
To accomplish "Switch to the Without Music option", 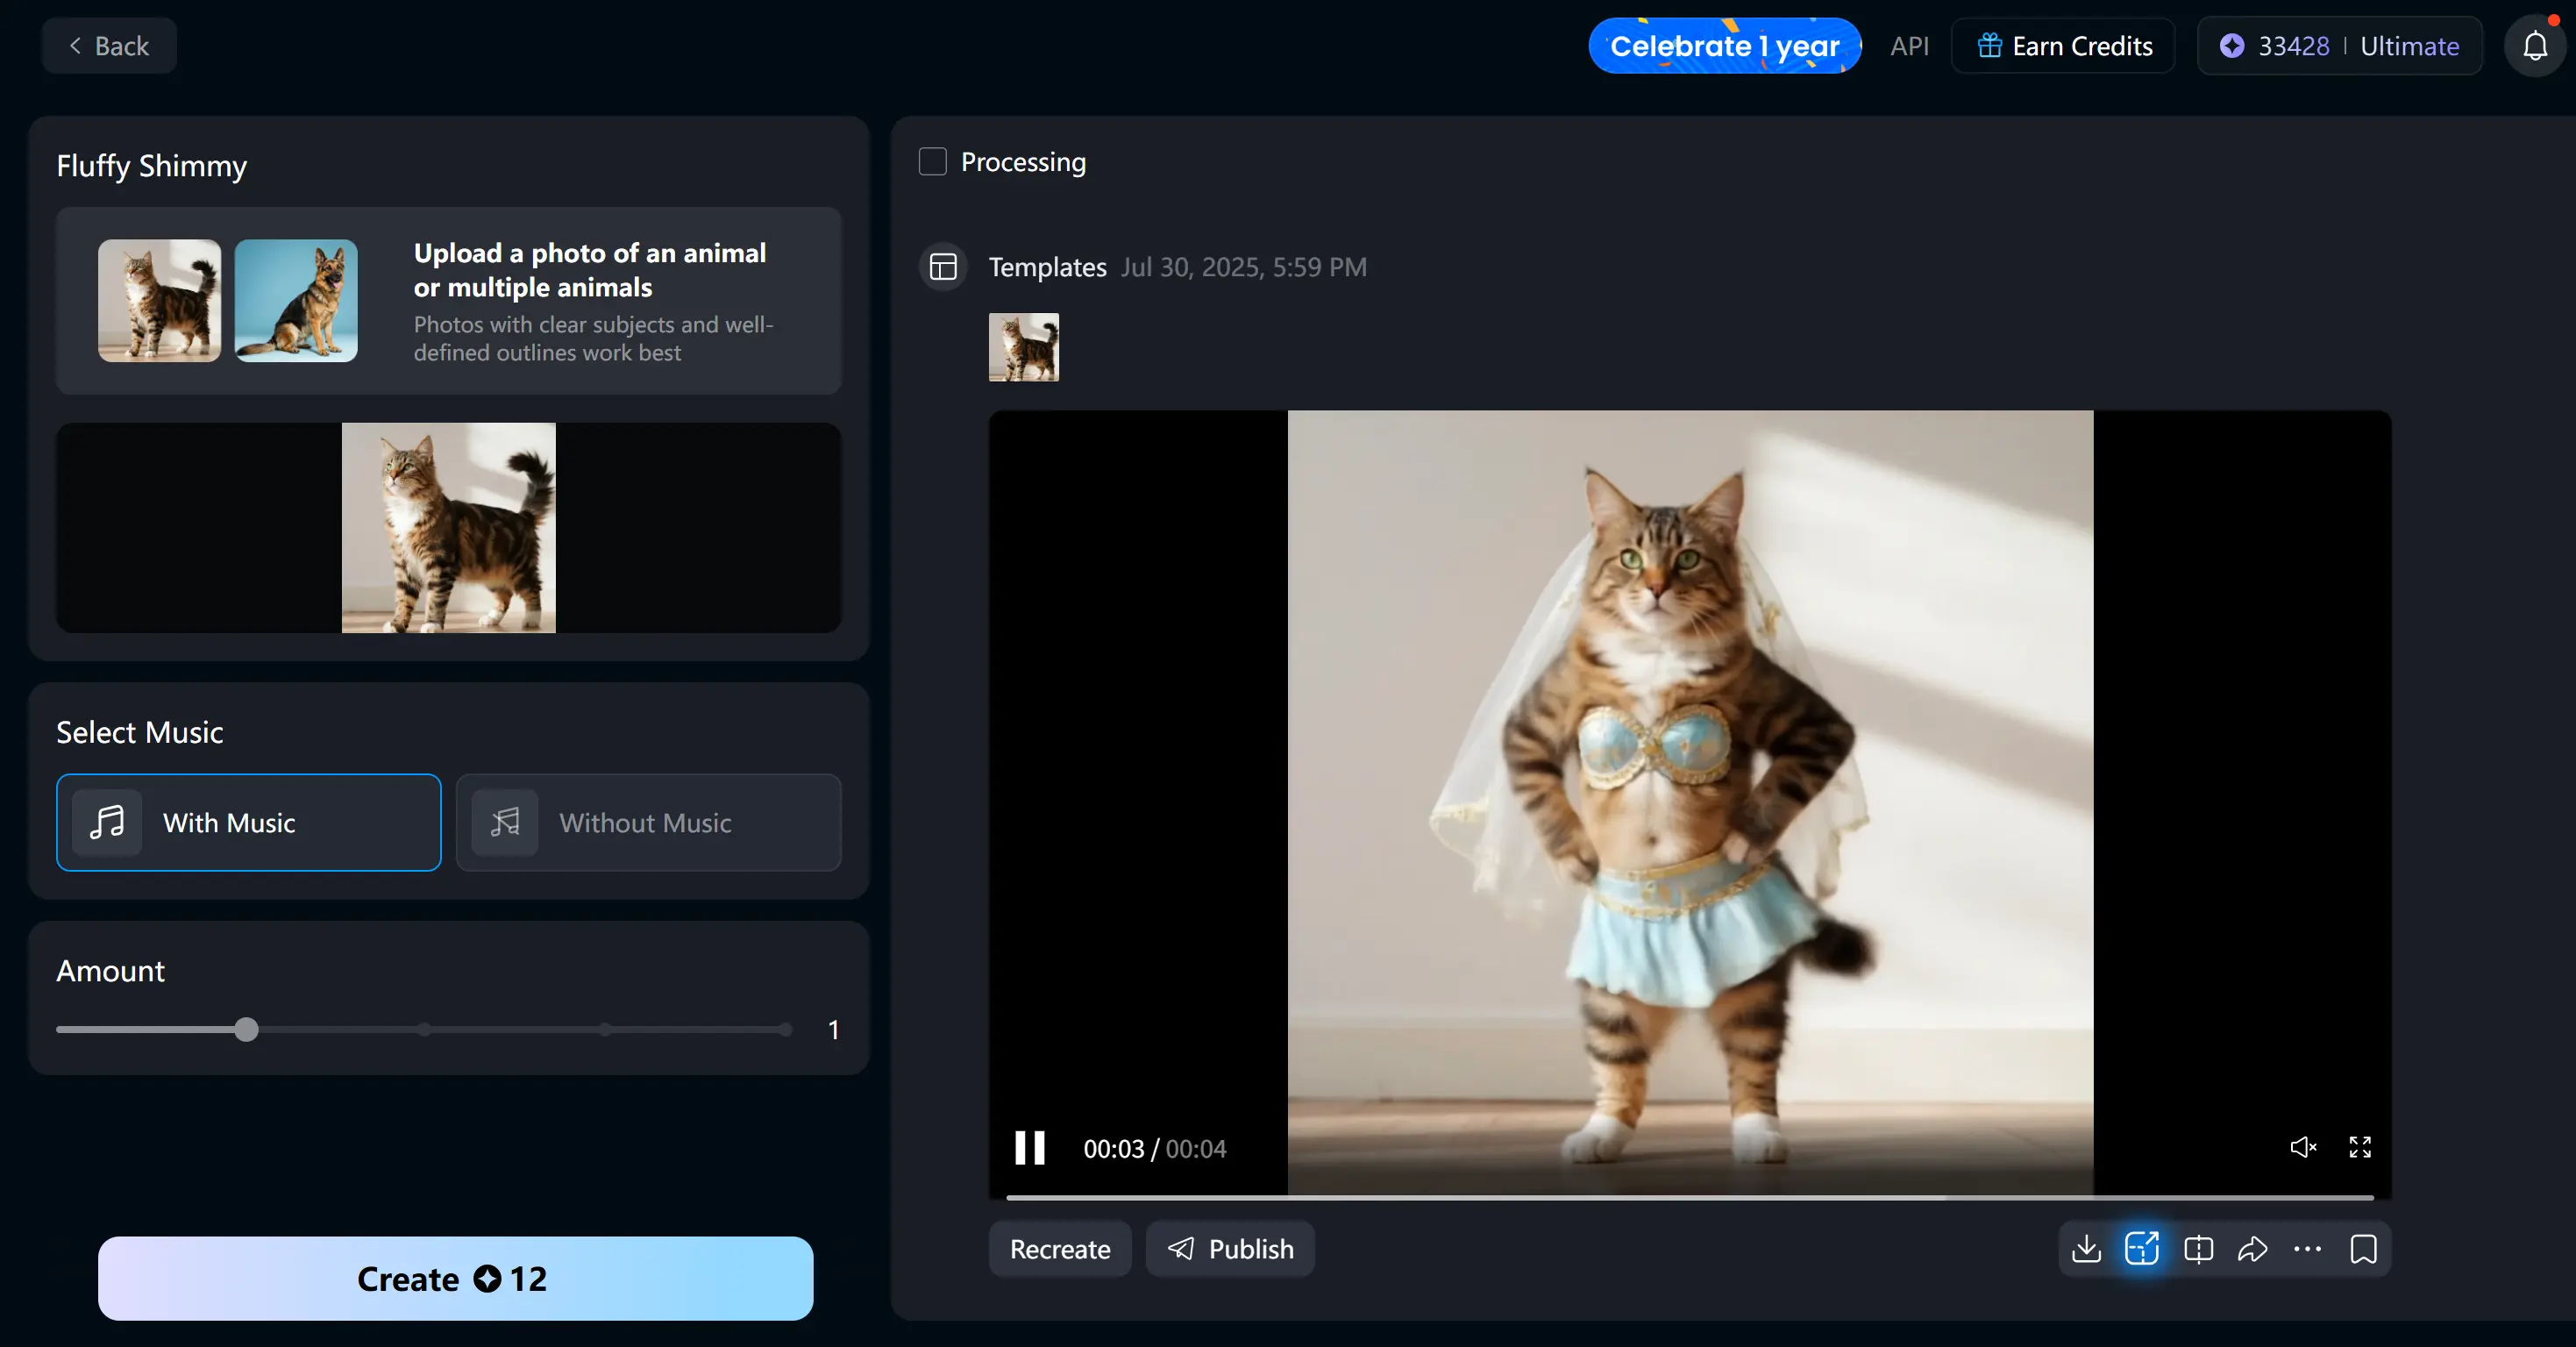I will pyautogui.click(x=648, y=823).
